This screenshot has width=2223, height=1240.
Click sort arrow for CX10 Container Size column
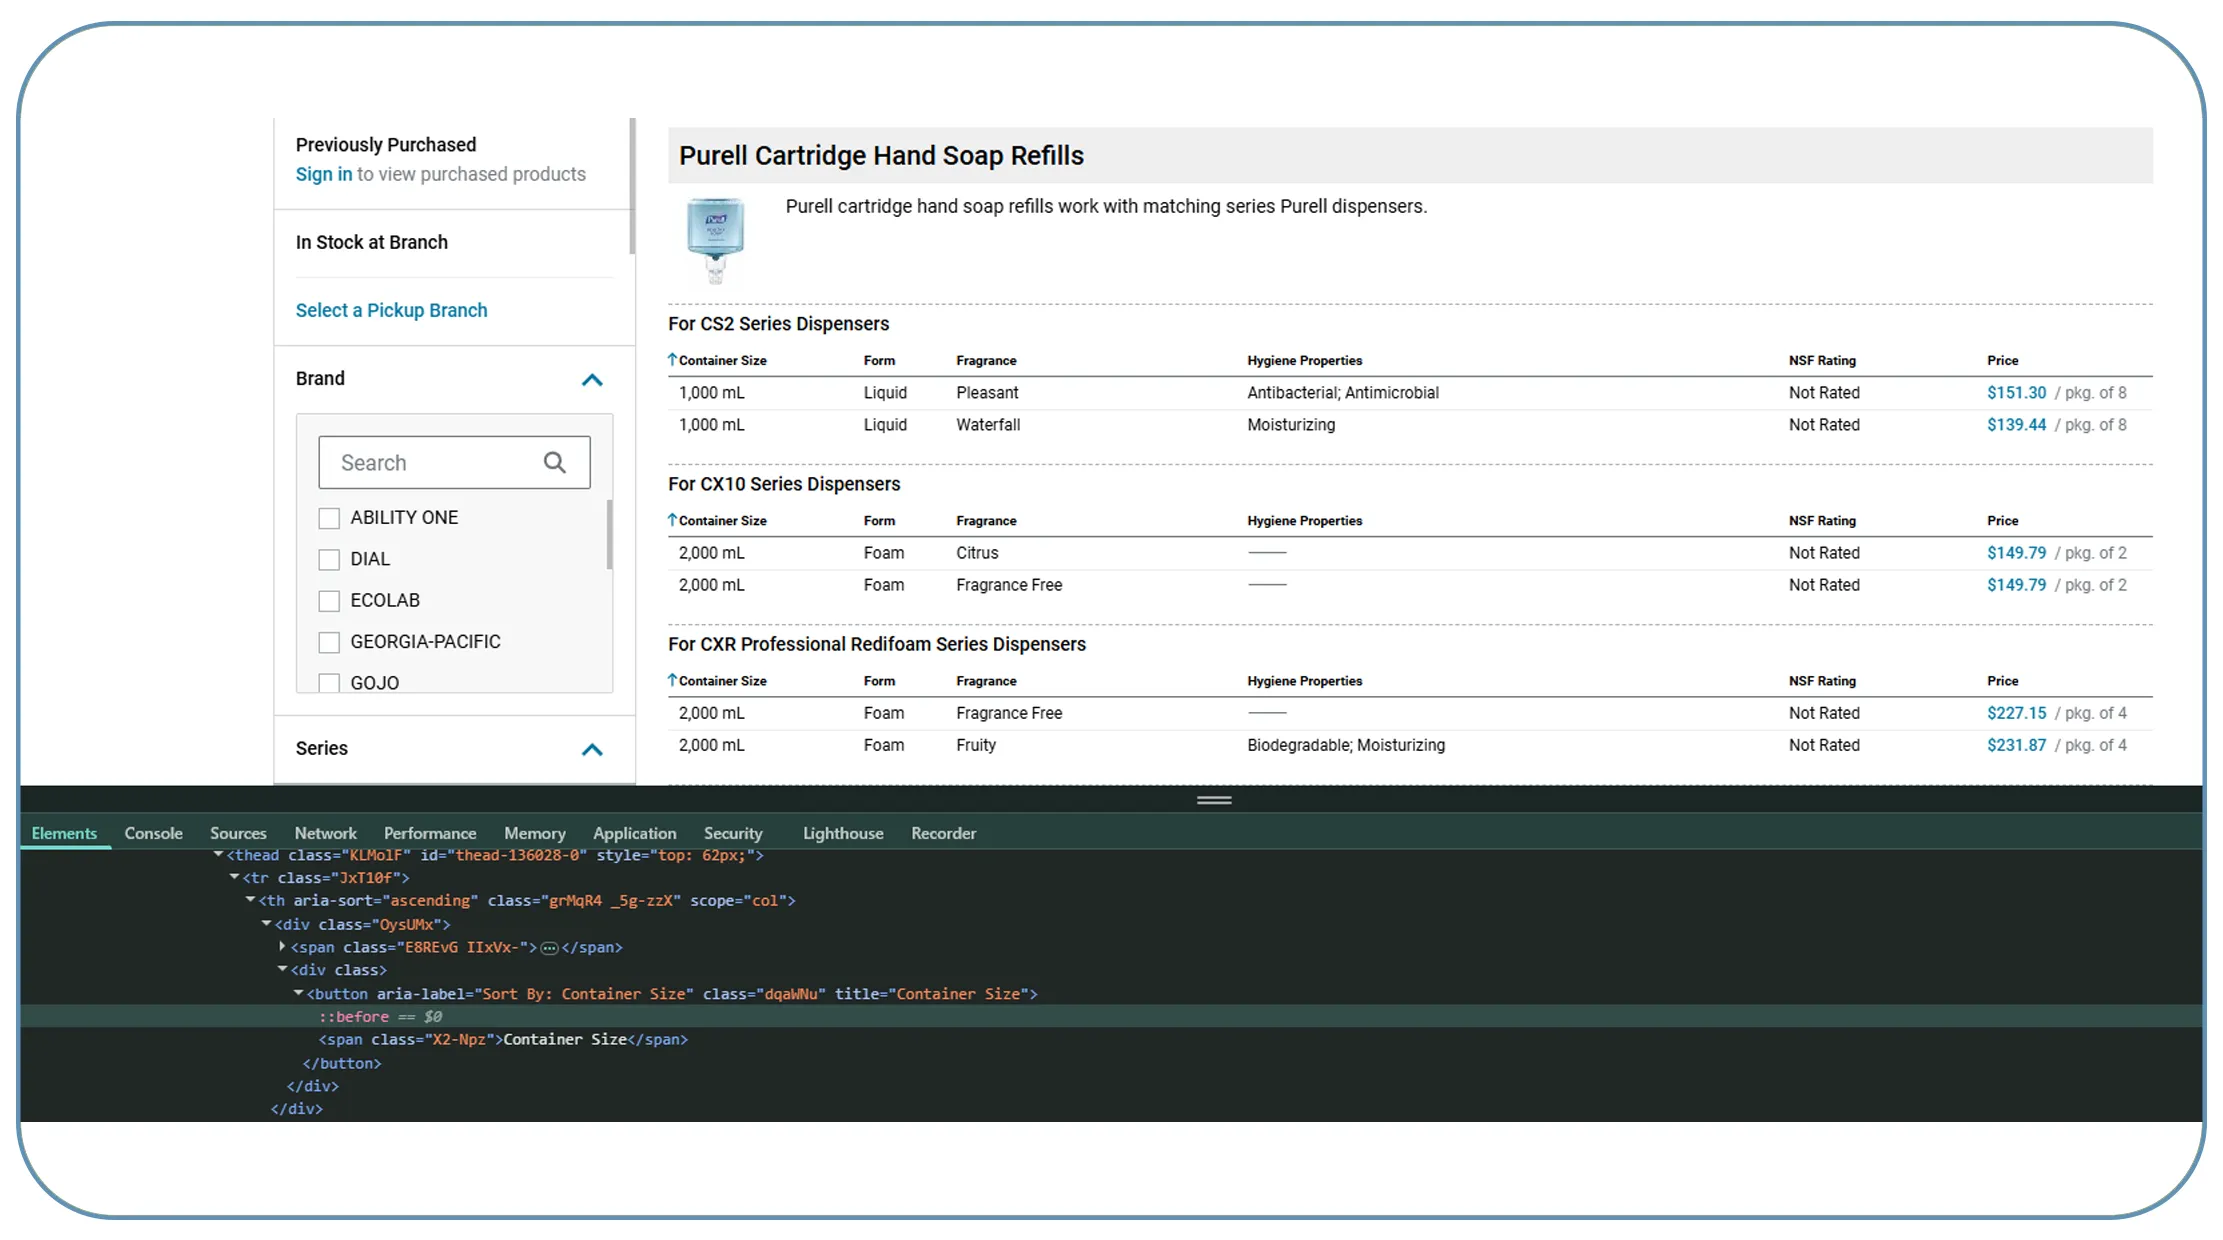tap(673, 520)
